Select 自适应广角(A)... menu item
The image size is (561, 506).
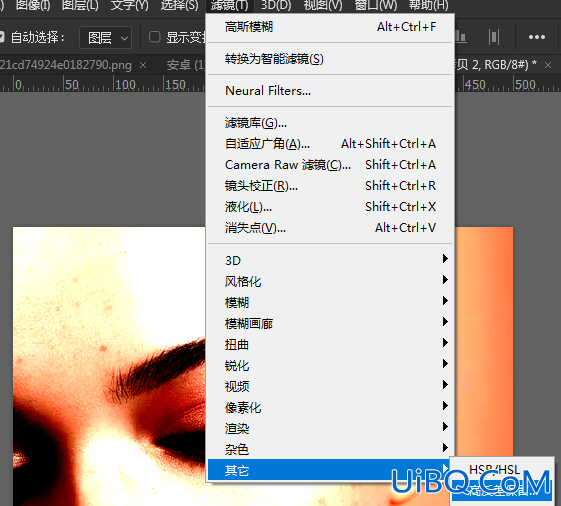330,144
